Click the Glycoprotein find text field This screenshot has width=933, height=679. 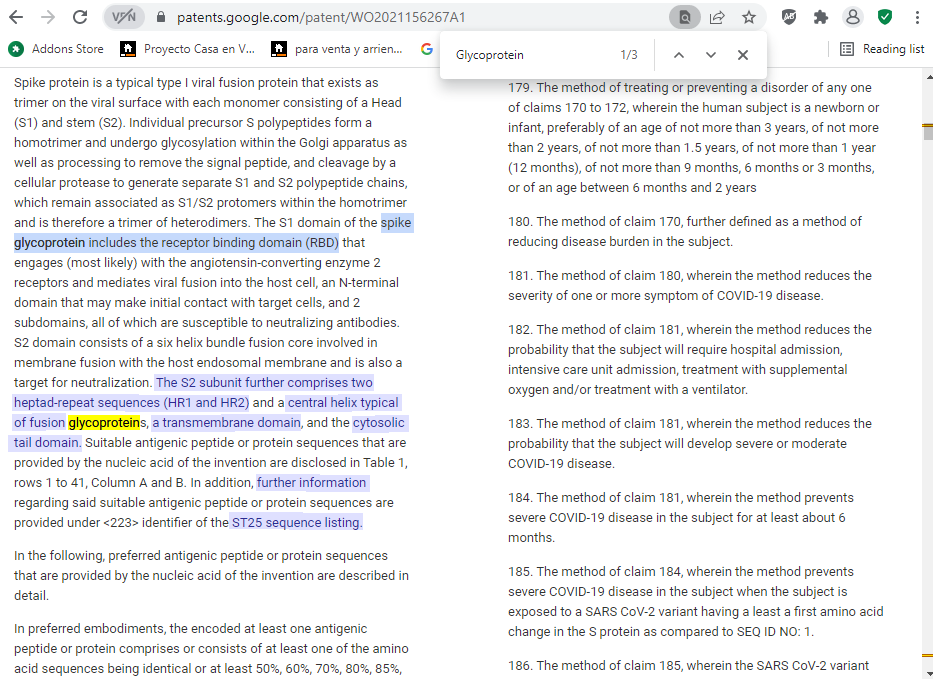click(530, 55)
